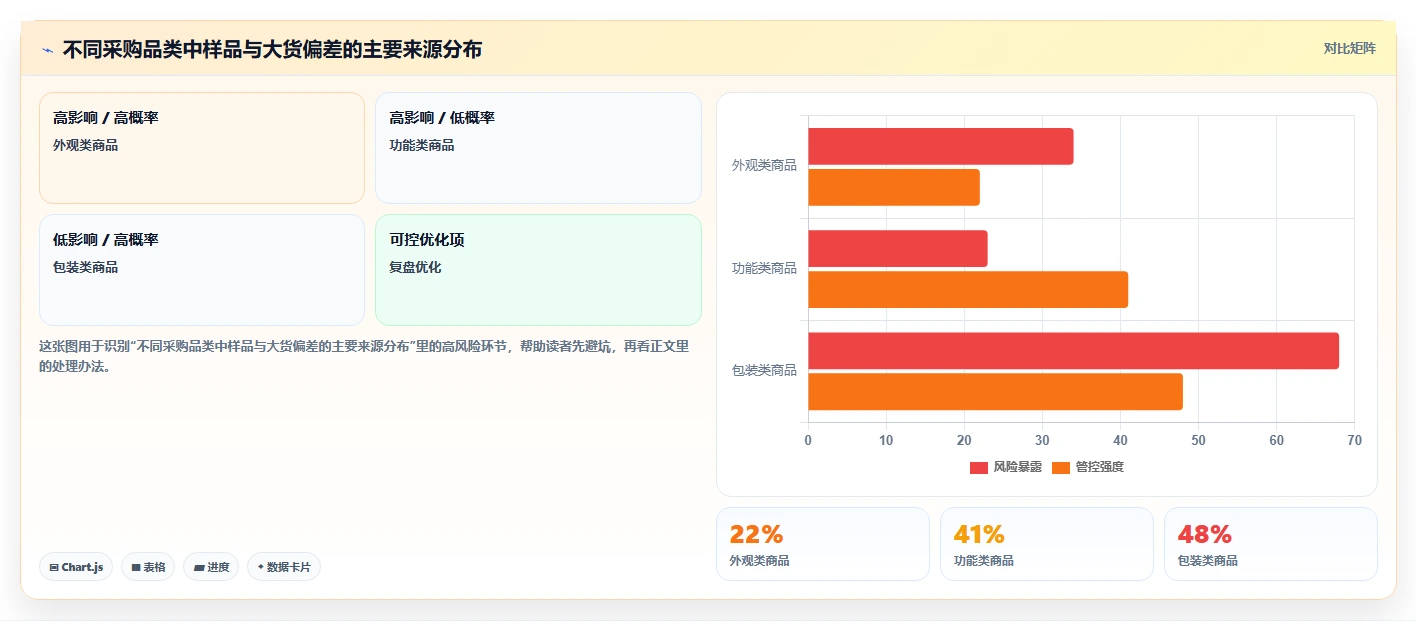
Task: Toggle the 风险暴露 legend entry
Action: pyautogui.click(x=1006, y=467)
